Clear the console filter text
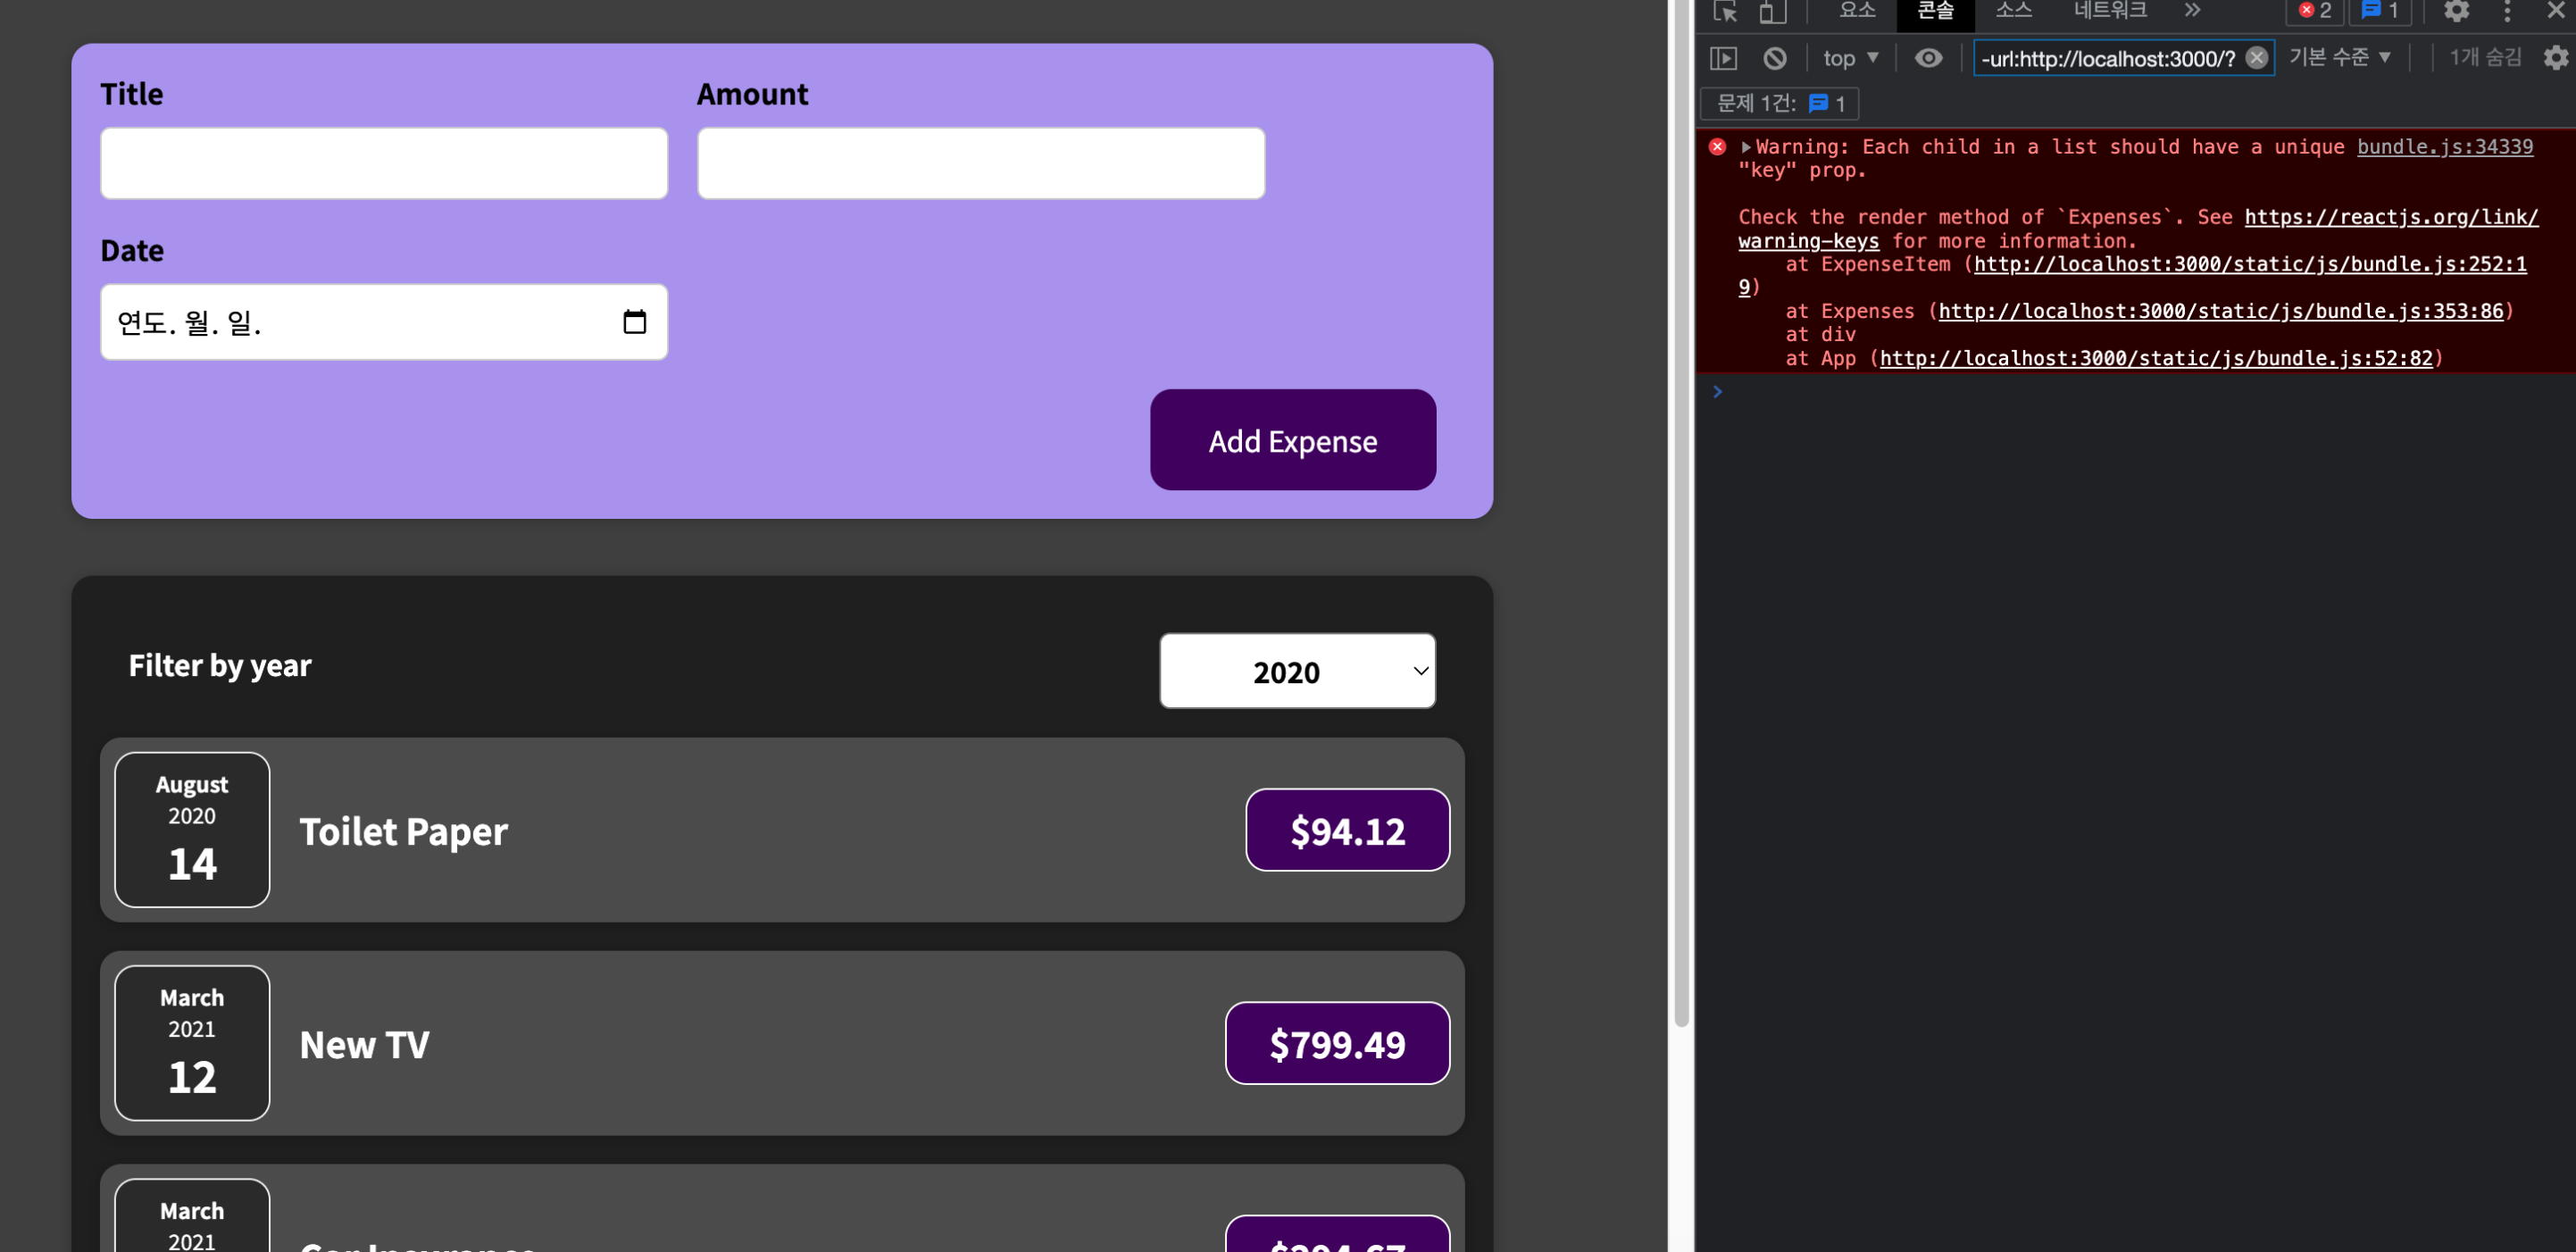Image resolution: width=2576 pixels, height=1252 pixels. (2256, 58)
